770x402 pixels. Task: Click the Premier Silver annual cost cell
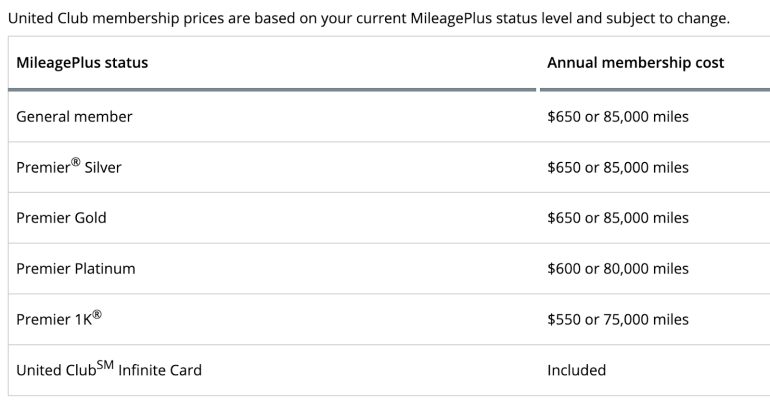point(617,167)
